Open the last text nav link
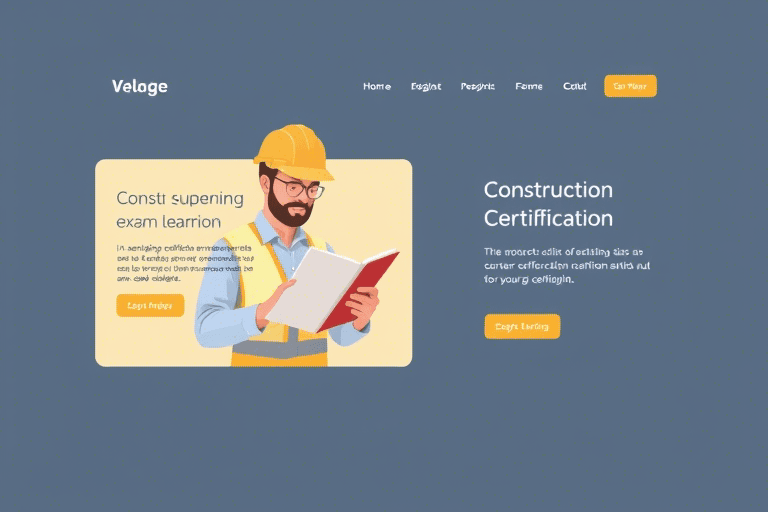Image resolution: width=768 pixels, height=512 pixels. 575,86
